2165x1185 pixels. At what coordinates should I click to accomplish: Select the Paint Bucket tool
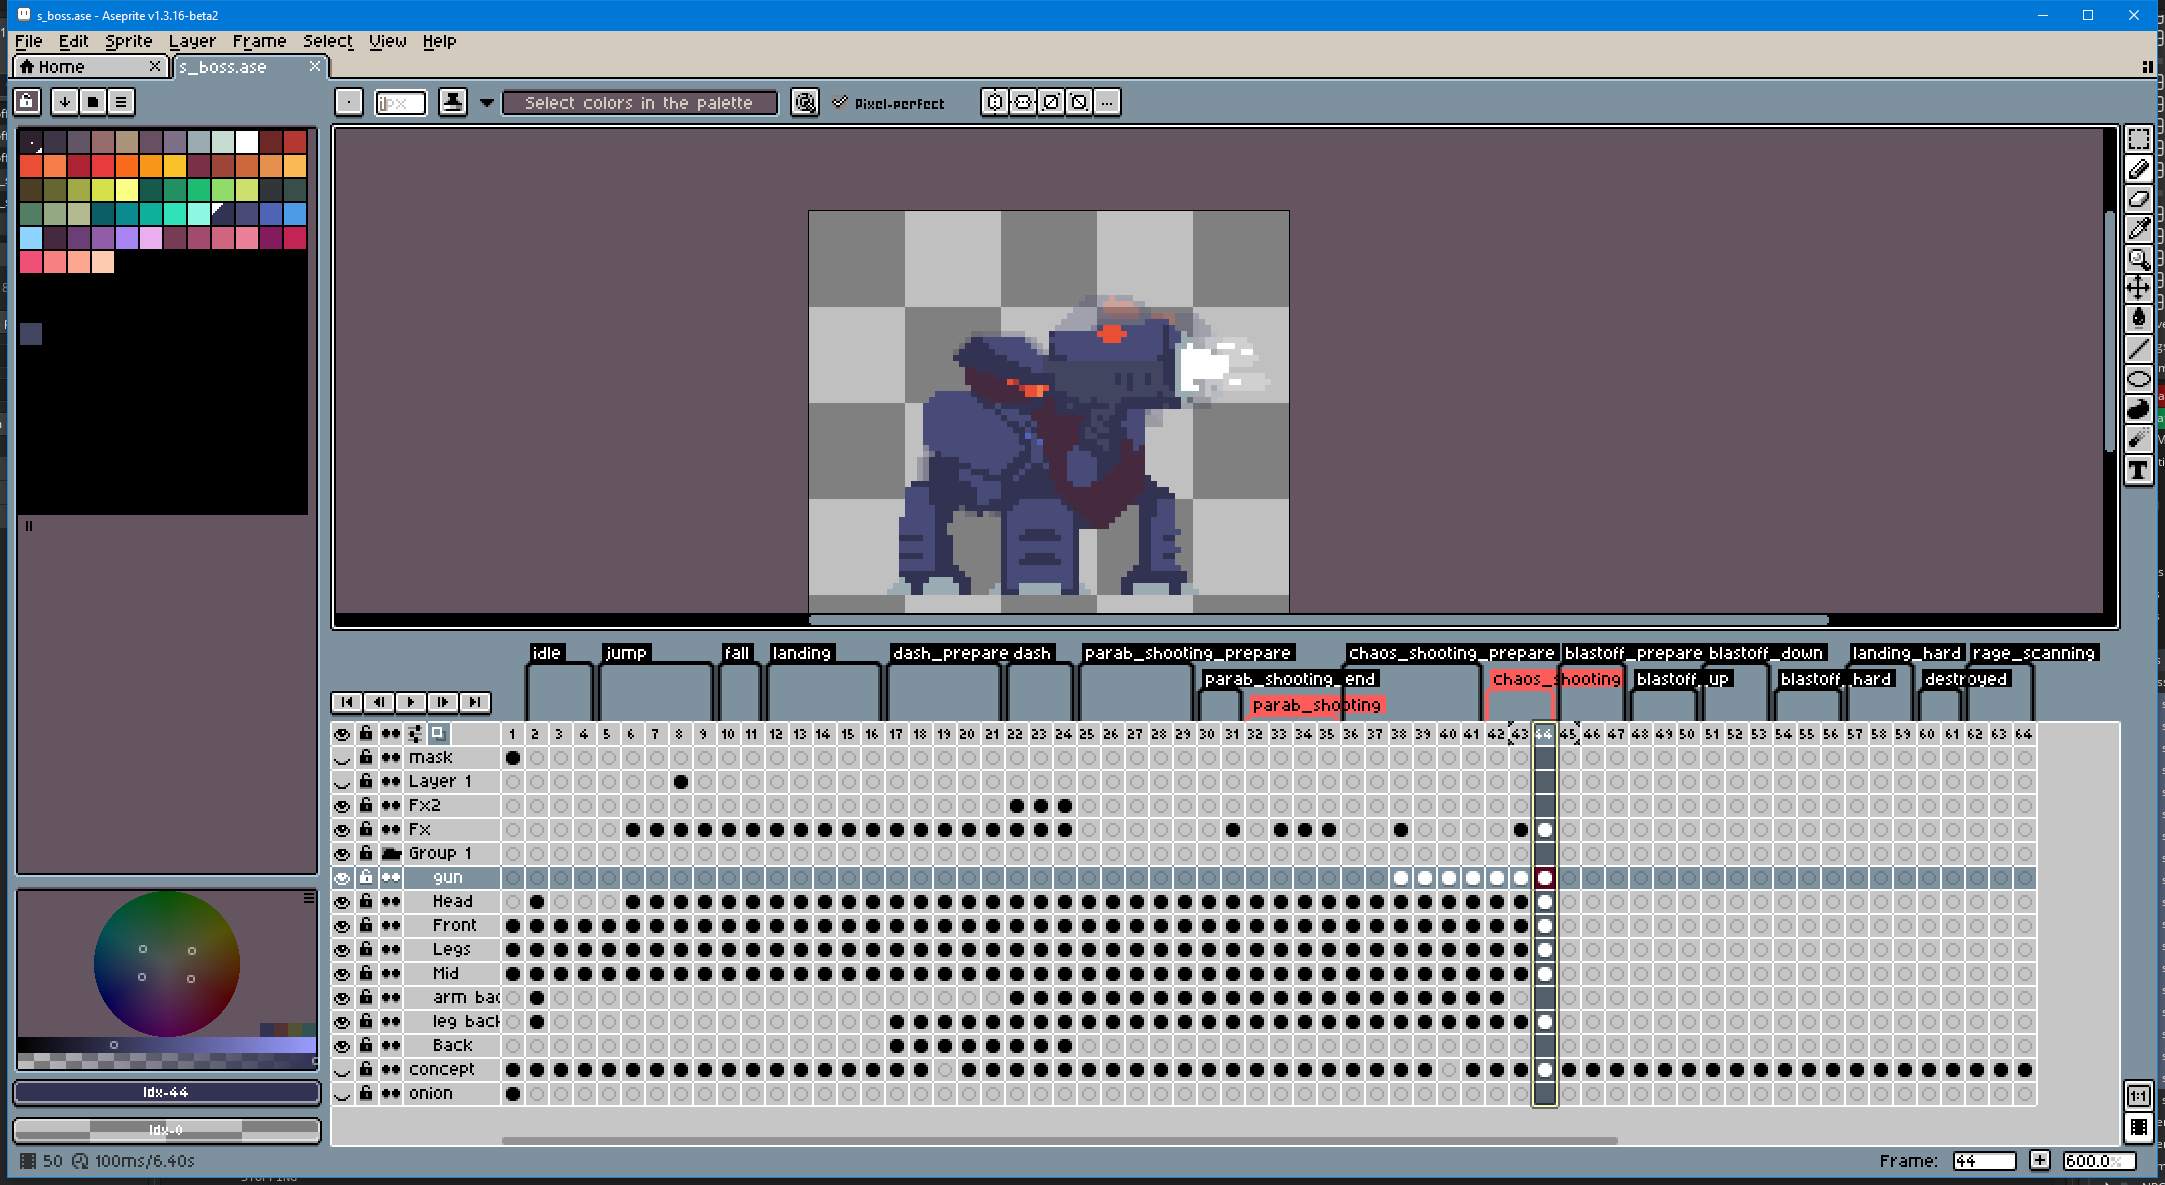(2138, 318)
